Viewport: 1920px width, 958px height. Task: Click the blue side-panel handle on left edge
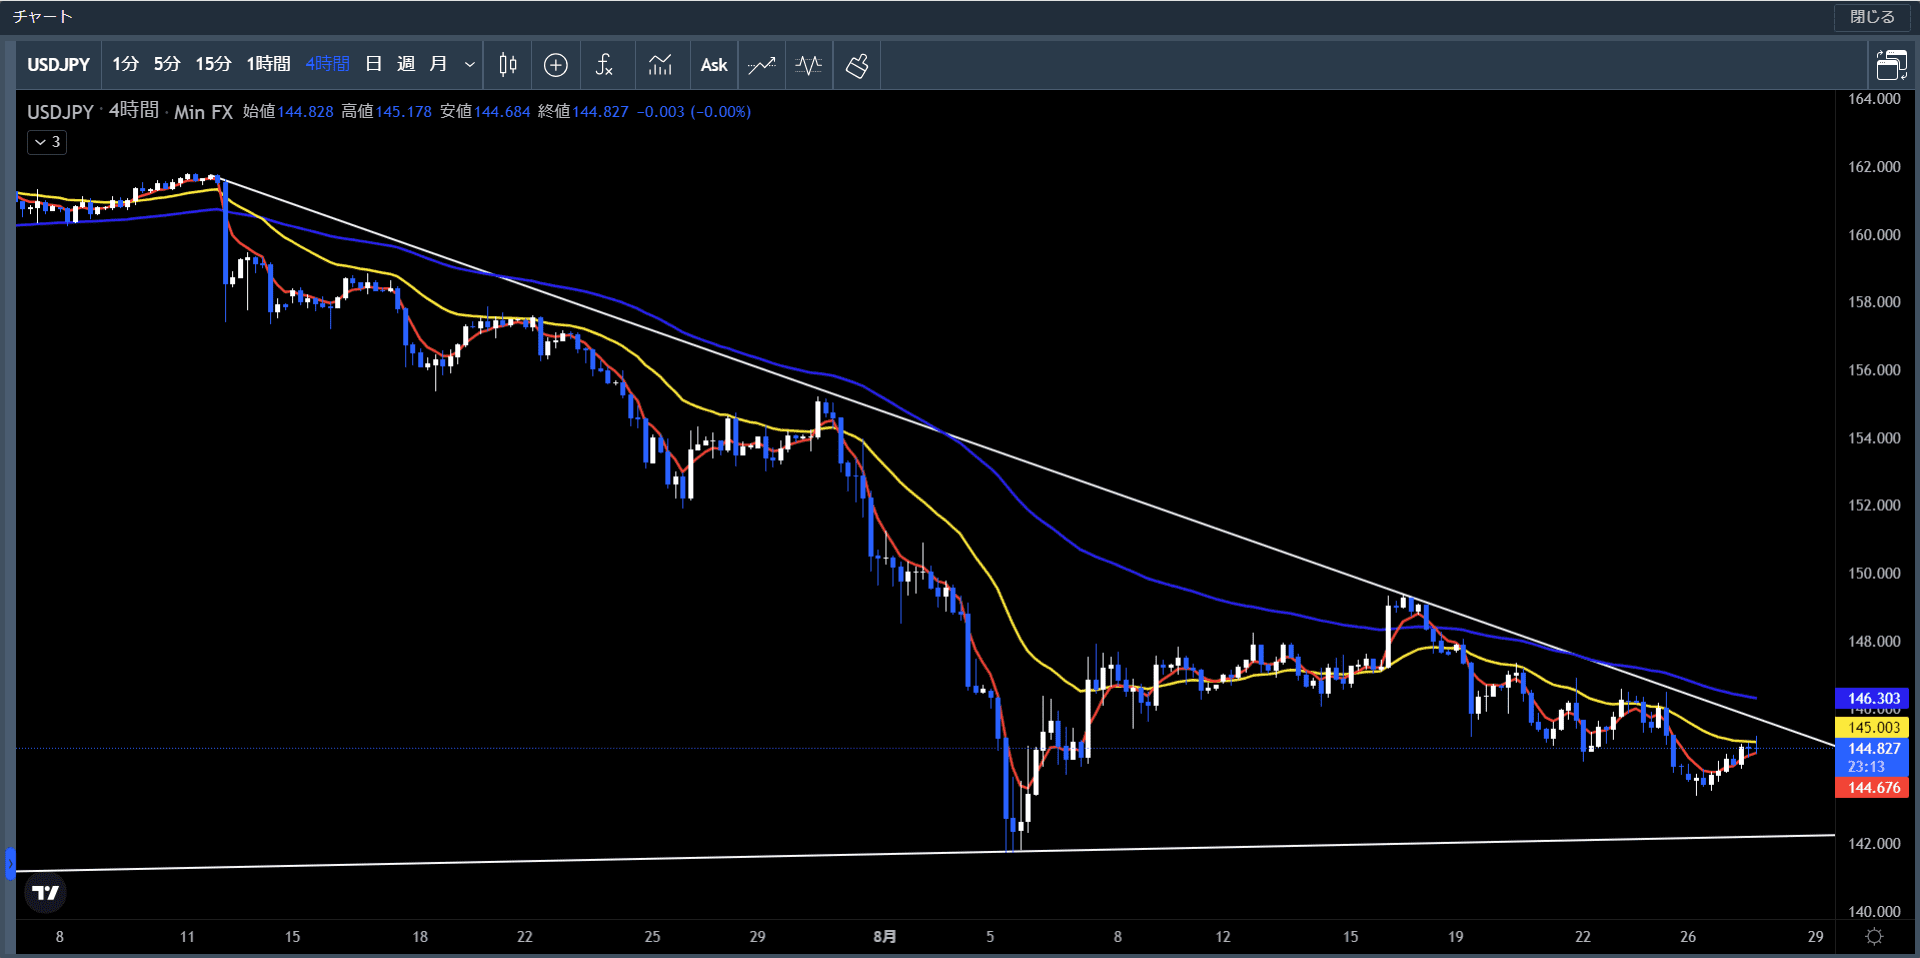click(x=10, y=863)
